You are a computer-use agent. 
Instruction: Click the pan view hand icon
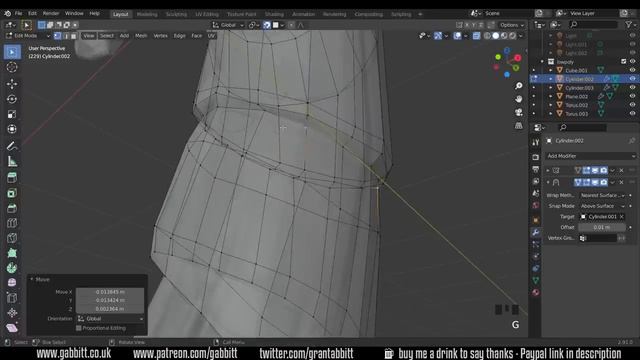pyautogui.click(x=518, y=99)
